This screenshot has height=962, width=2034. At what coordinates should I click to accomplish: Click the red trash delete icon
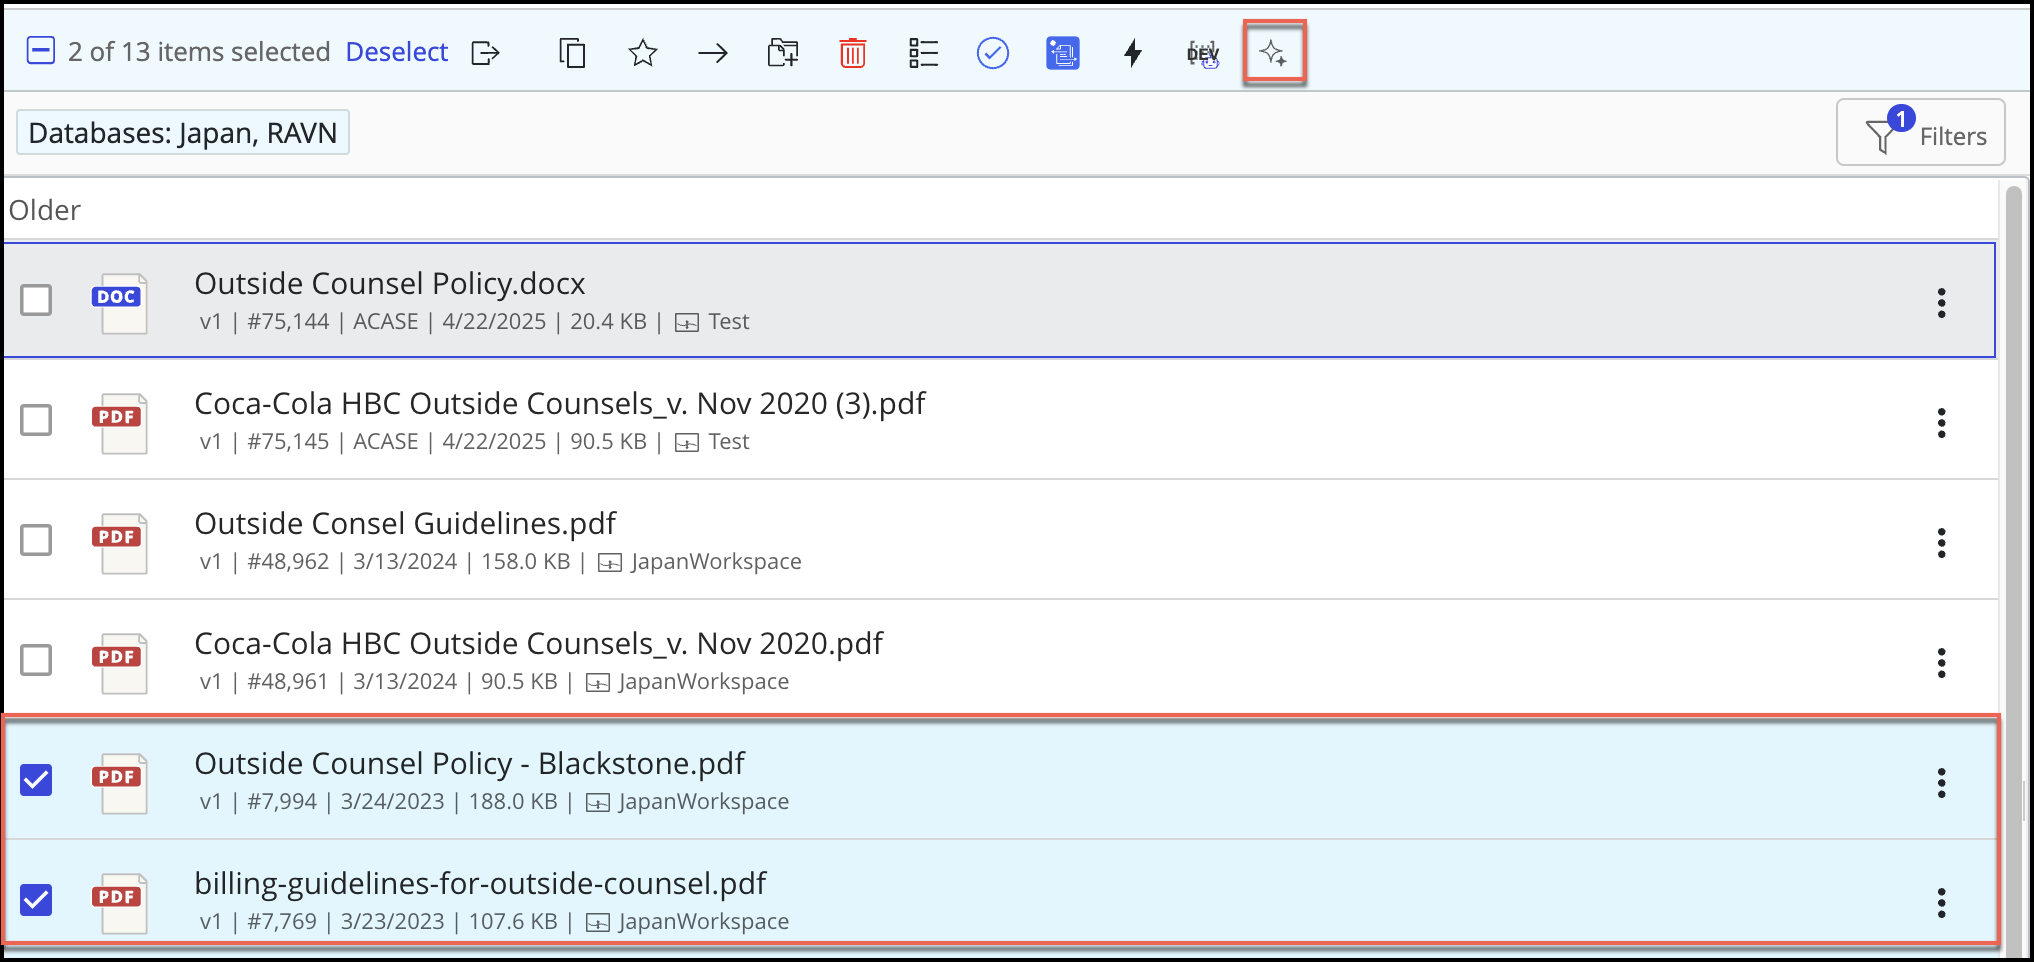tap(852, 53)
